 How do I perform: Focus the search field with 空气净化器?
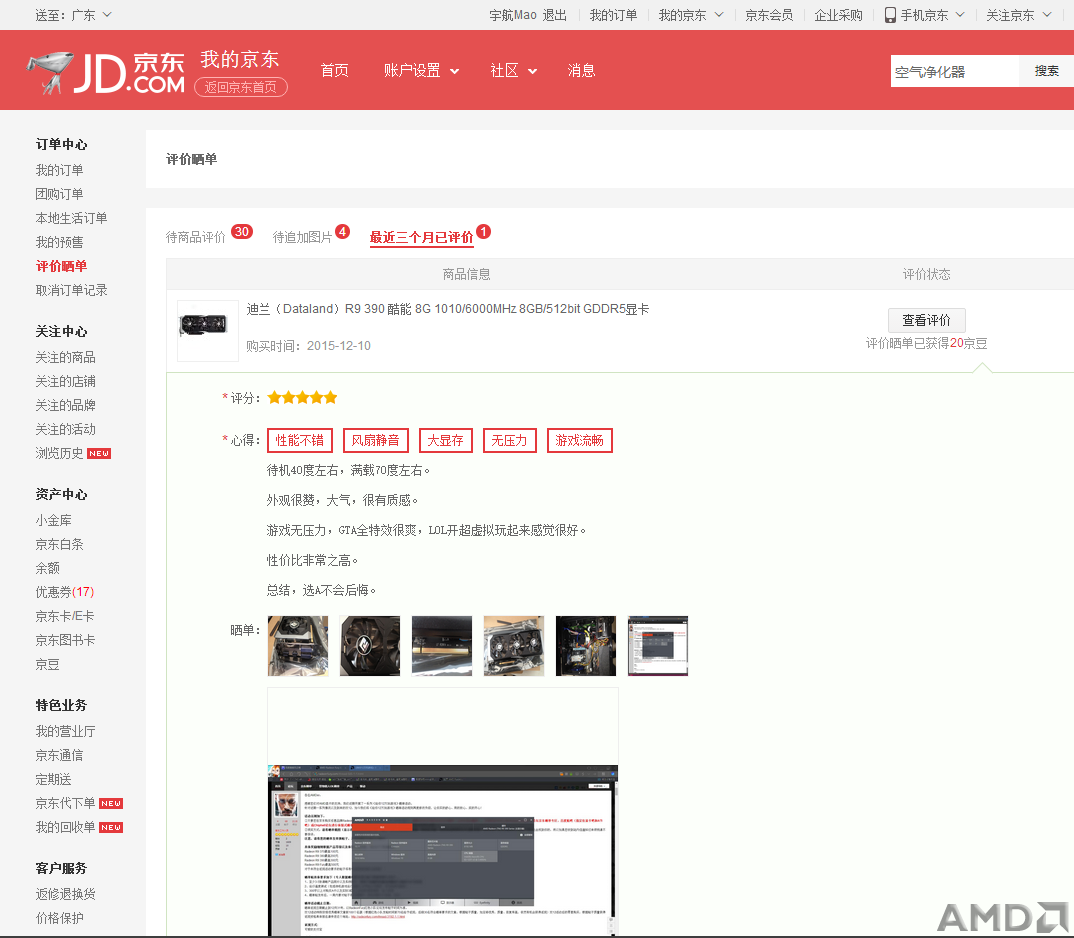click(955, 71)
